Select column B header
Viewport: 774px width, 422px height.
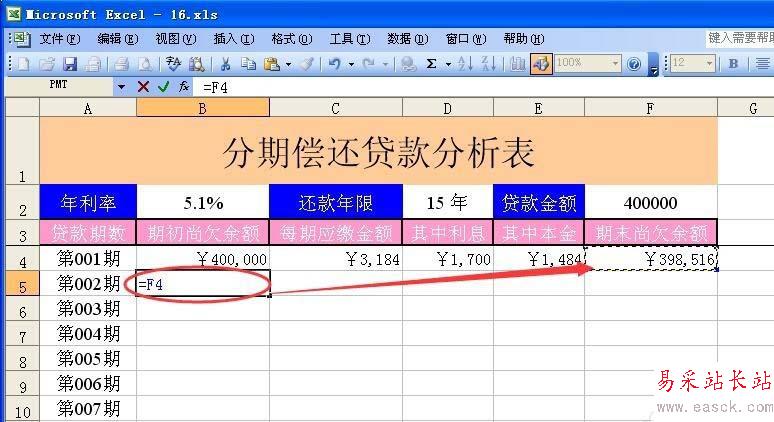point(203,108)
